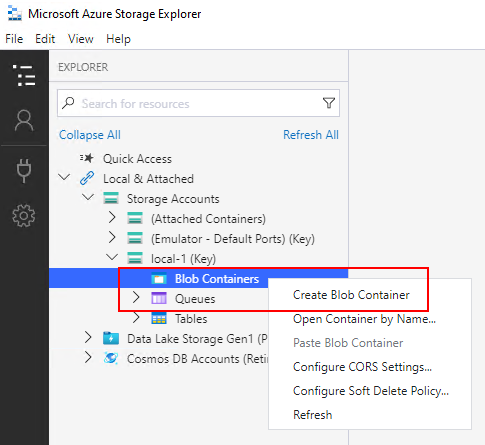Screen dimensions: 485x445
Task: Select the Cosmos DB Accounts label
Action: 197,359
